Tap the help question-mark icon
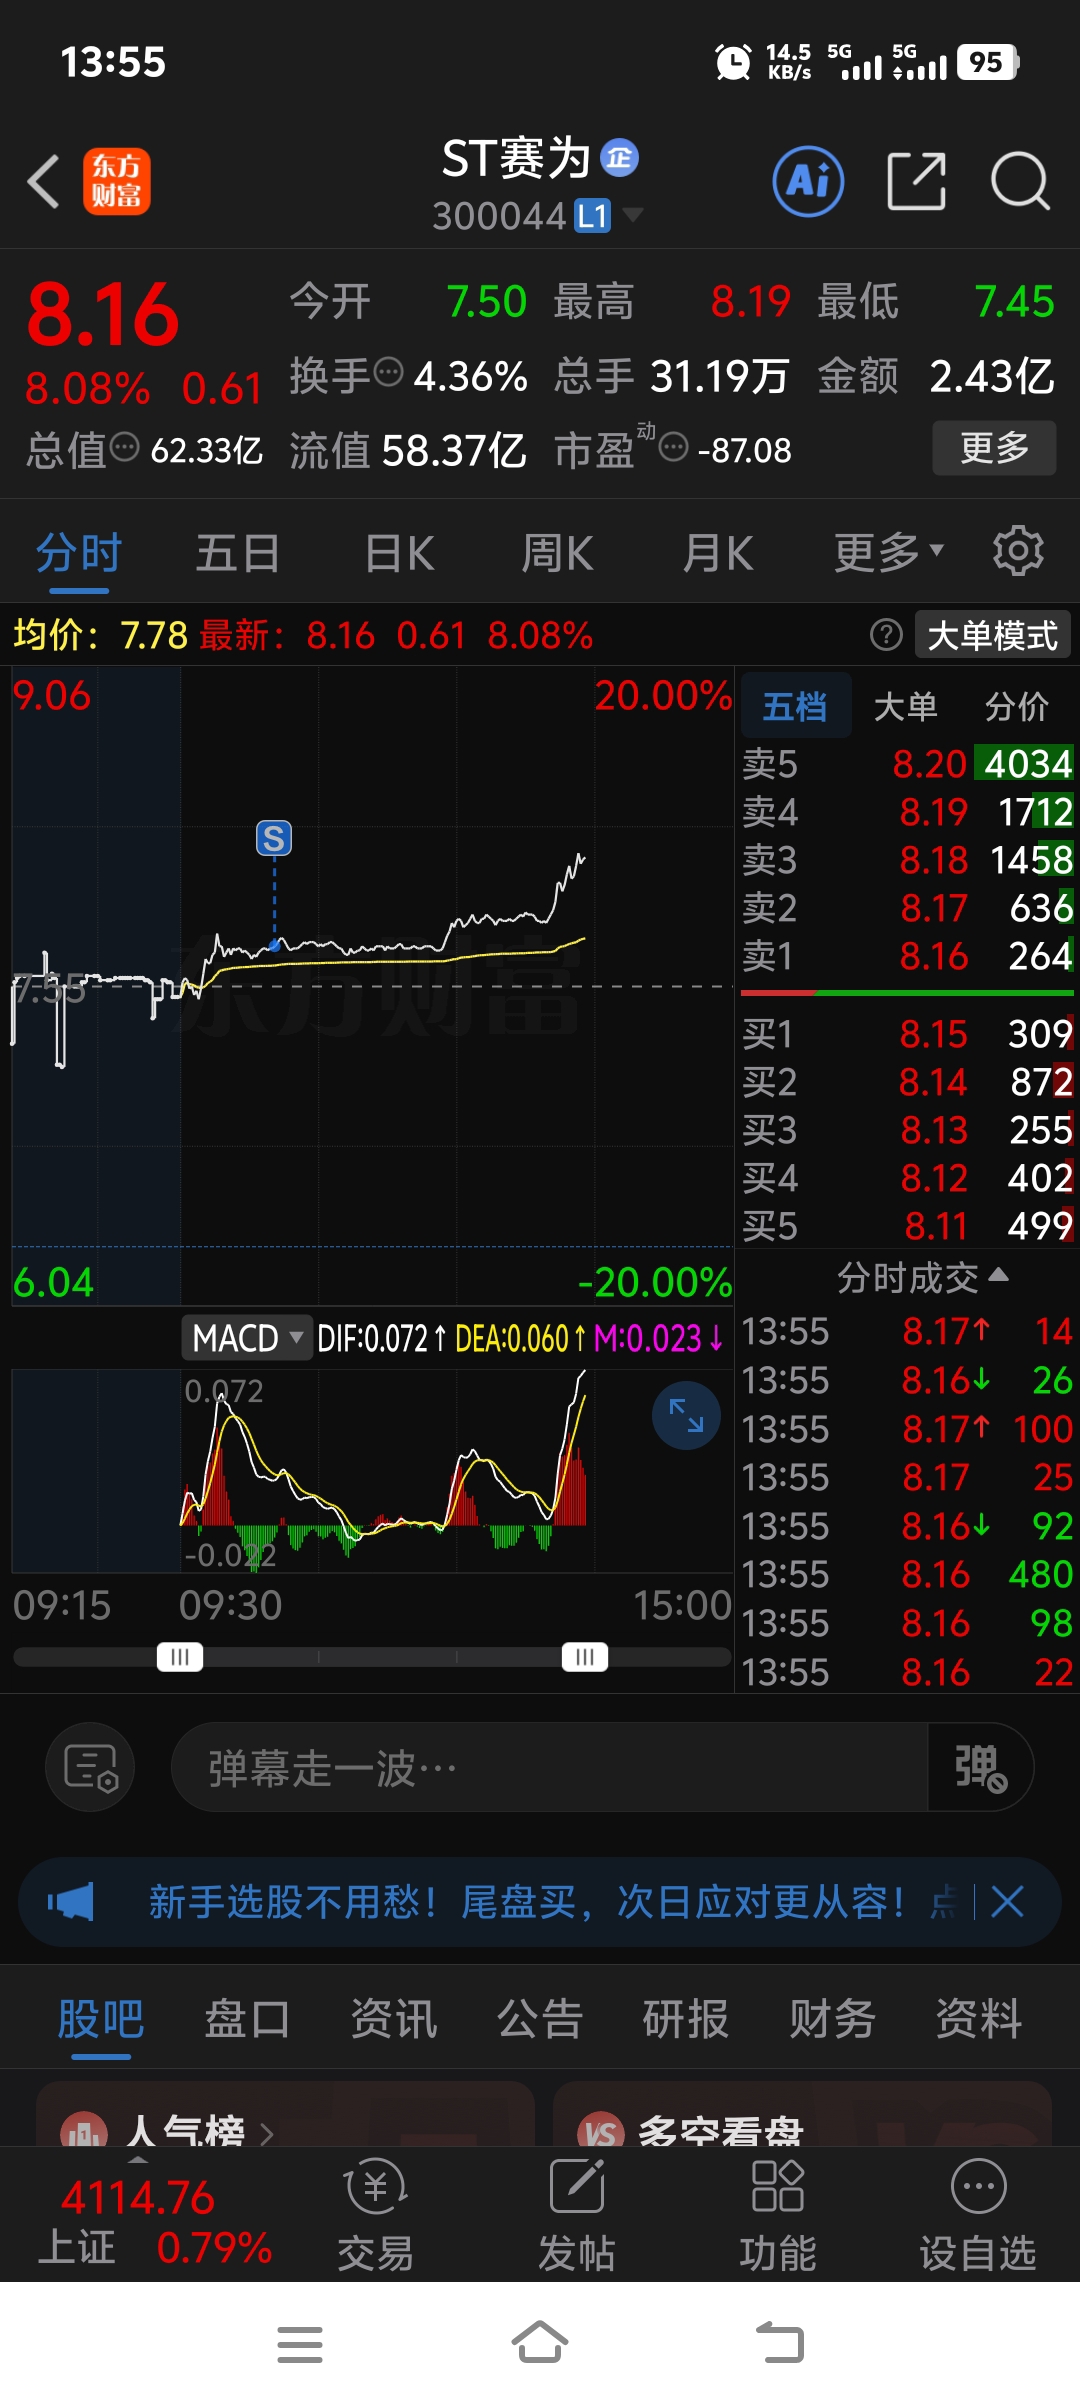Image resolution: width=1080 pixels, height=2408 pixels. (886, 635)
